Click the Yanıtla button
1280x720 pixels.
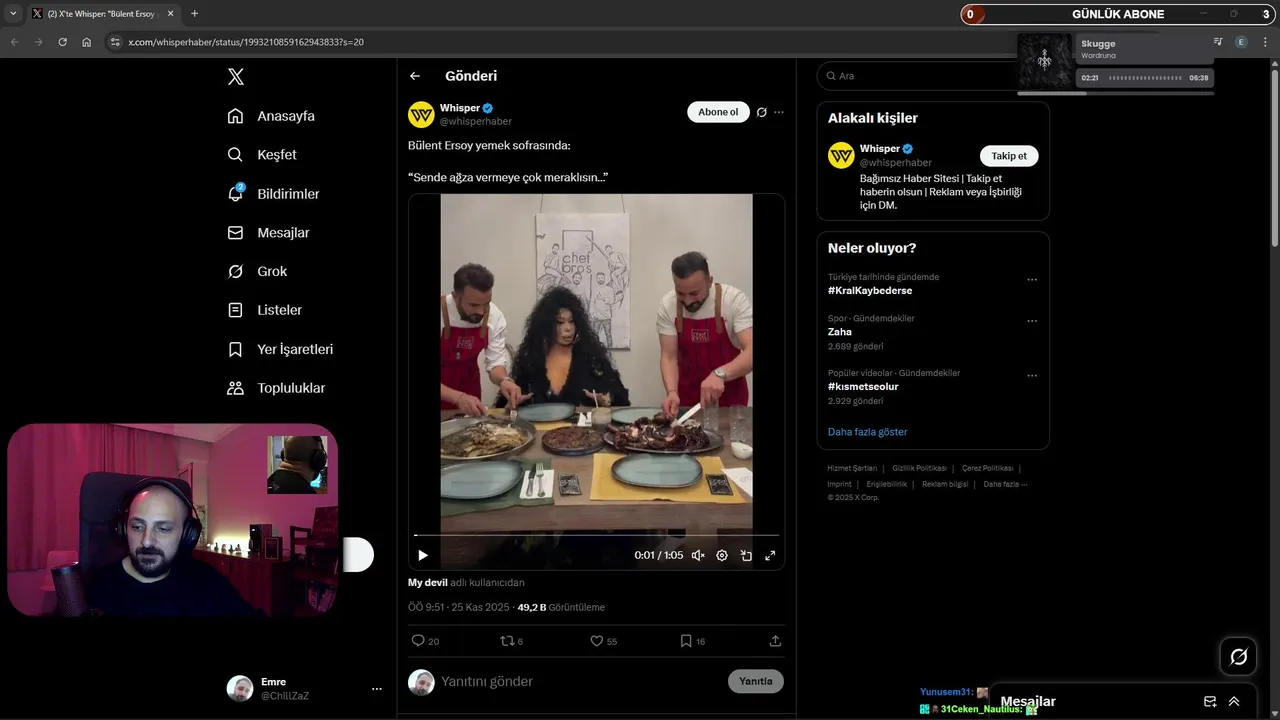pos(756,681)
